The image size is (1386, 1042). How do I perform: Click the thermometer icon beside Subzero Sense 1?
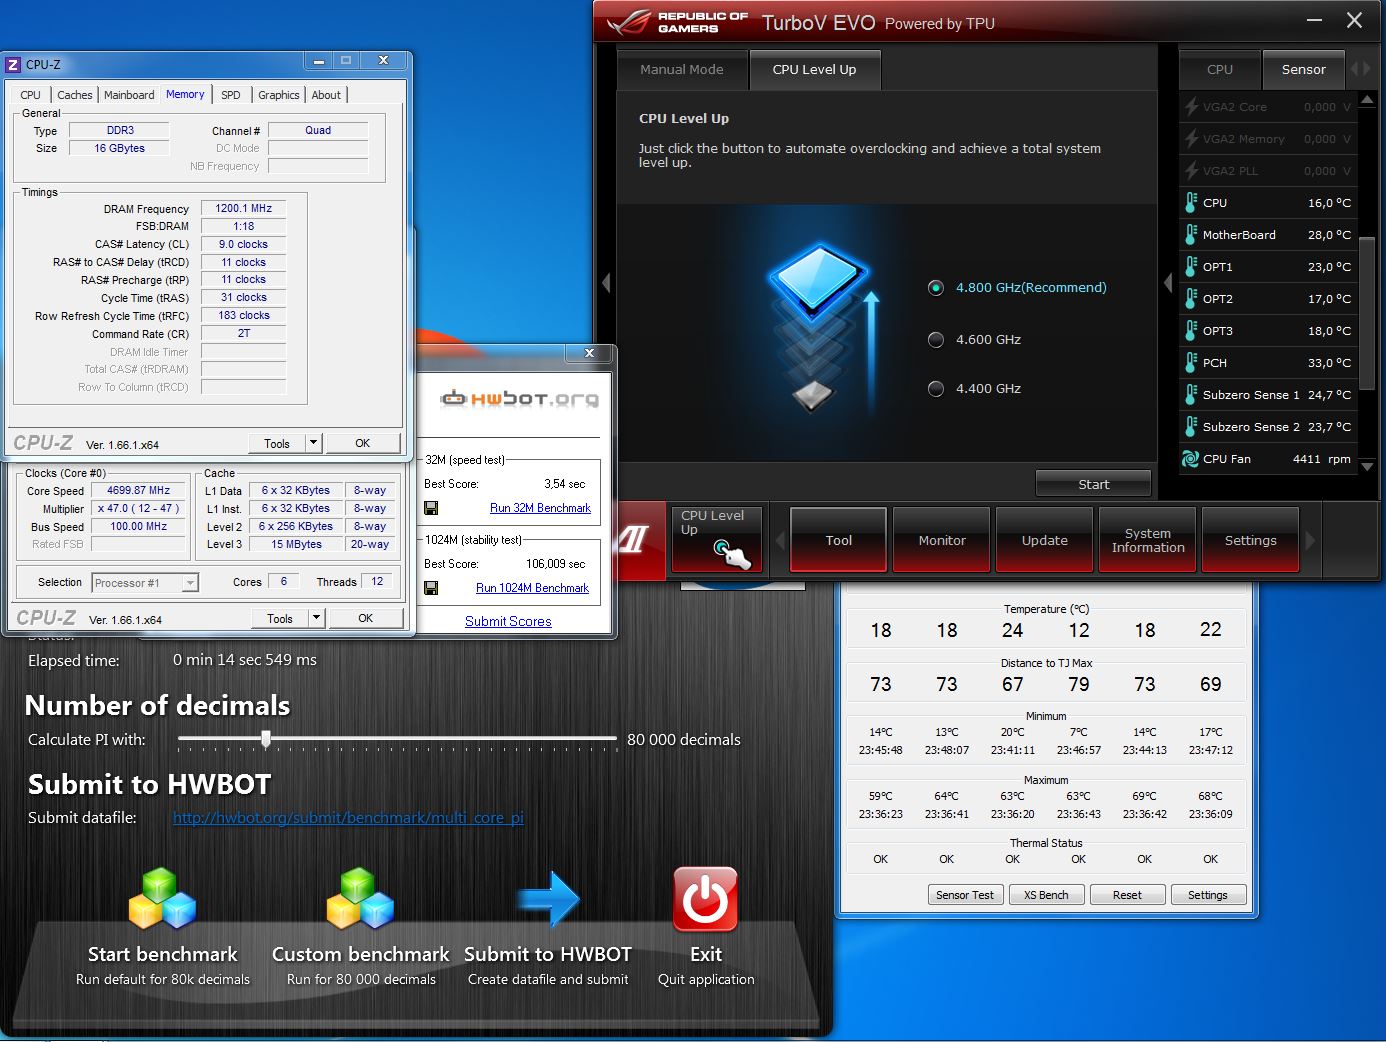point(1190,395)
